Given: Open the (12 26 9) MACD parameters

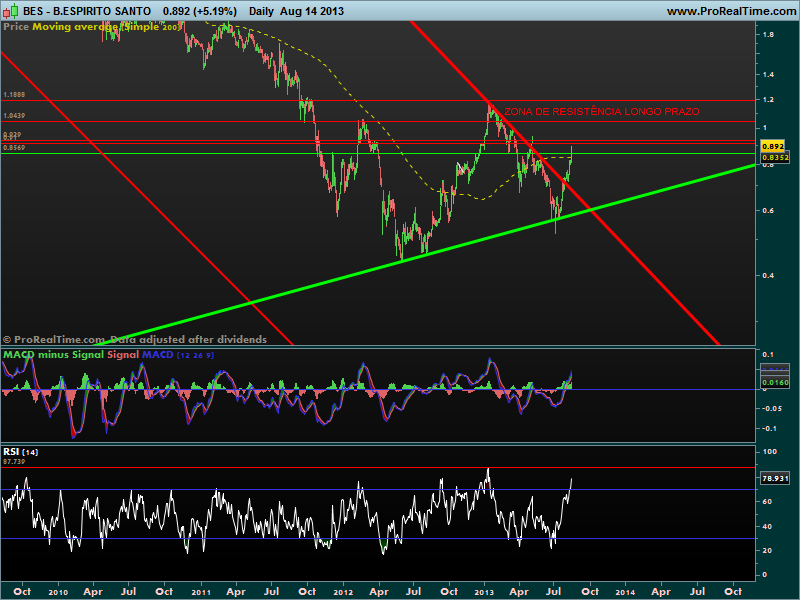Looking at the screenshot, I should 195,355.
